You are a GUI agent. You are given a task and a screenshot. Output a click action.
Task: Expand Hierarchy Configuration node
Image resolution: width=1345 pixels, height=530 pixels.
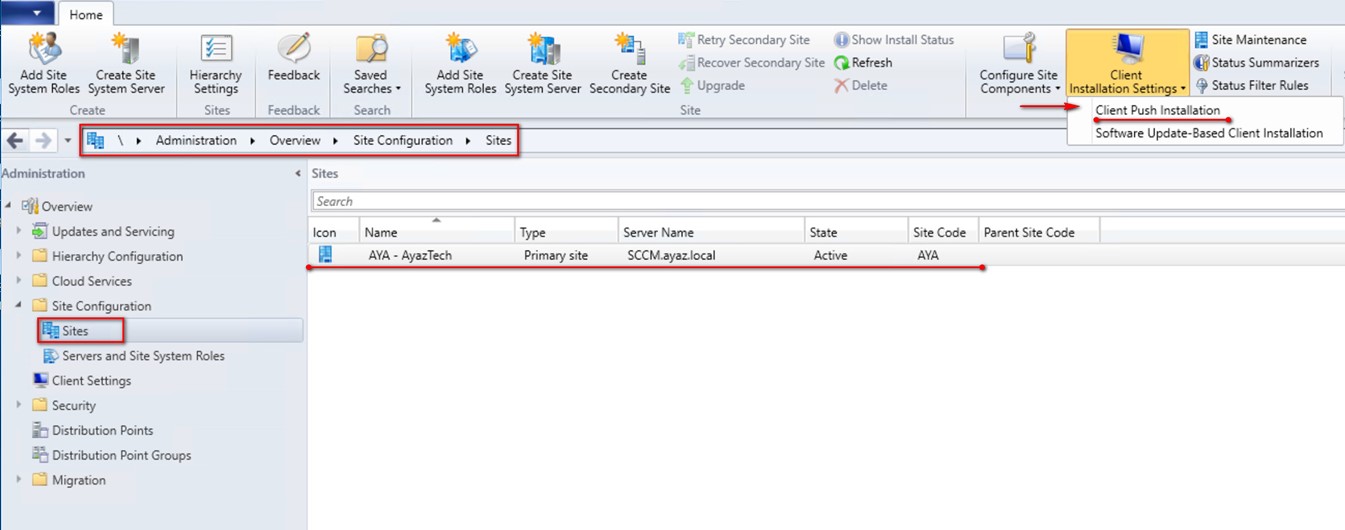coord(18,256)
